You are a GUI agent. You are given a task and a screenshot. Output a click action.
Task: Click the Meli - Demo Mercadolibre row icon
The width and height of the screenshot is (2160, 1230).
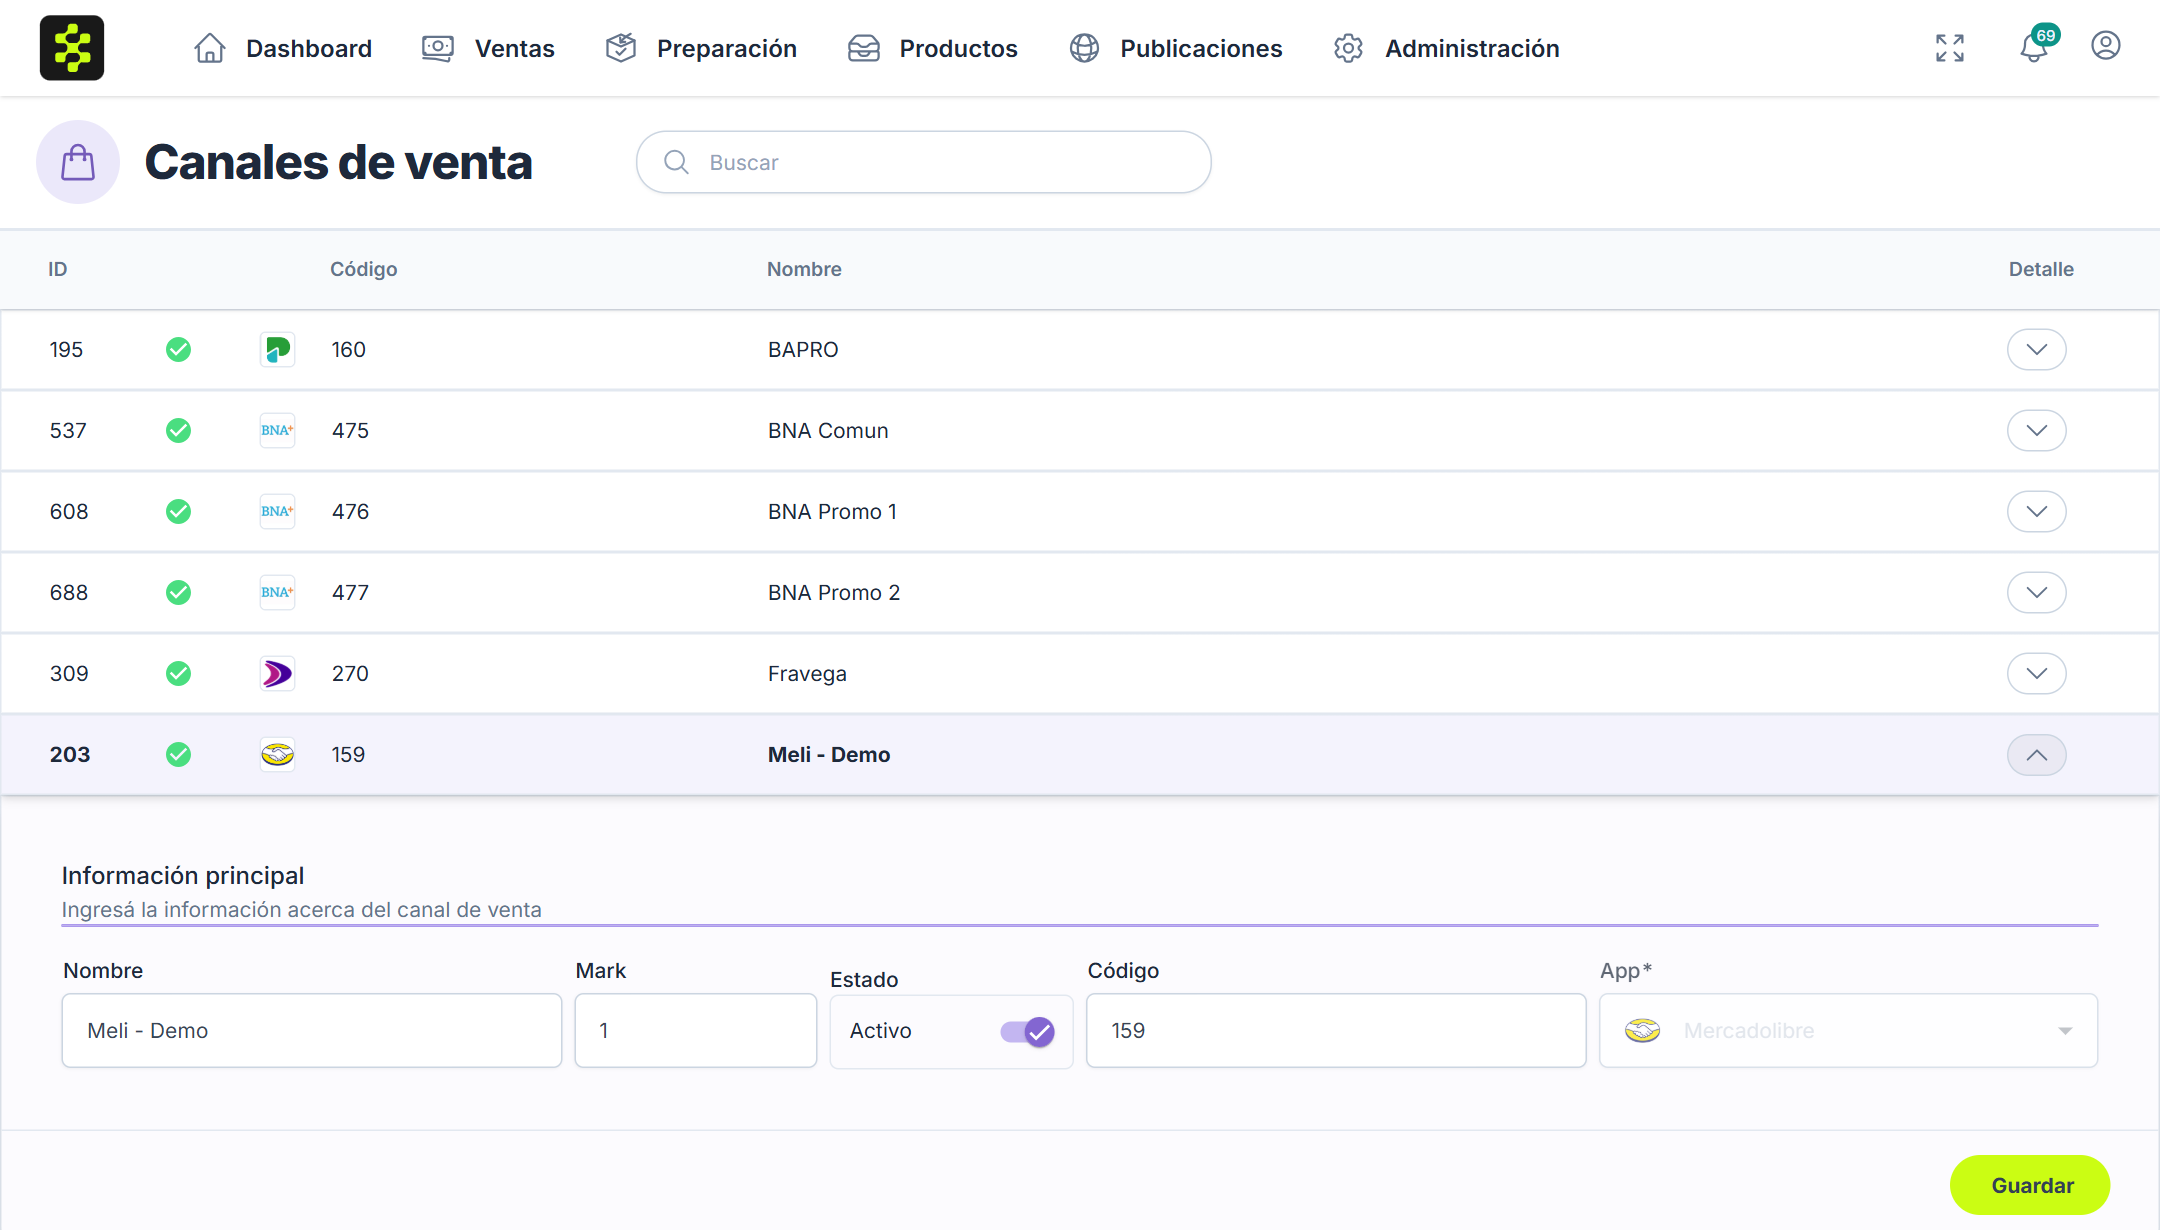pyautogui.click(x=277, y=754)
